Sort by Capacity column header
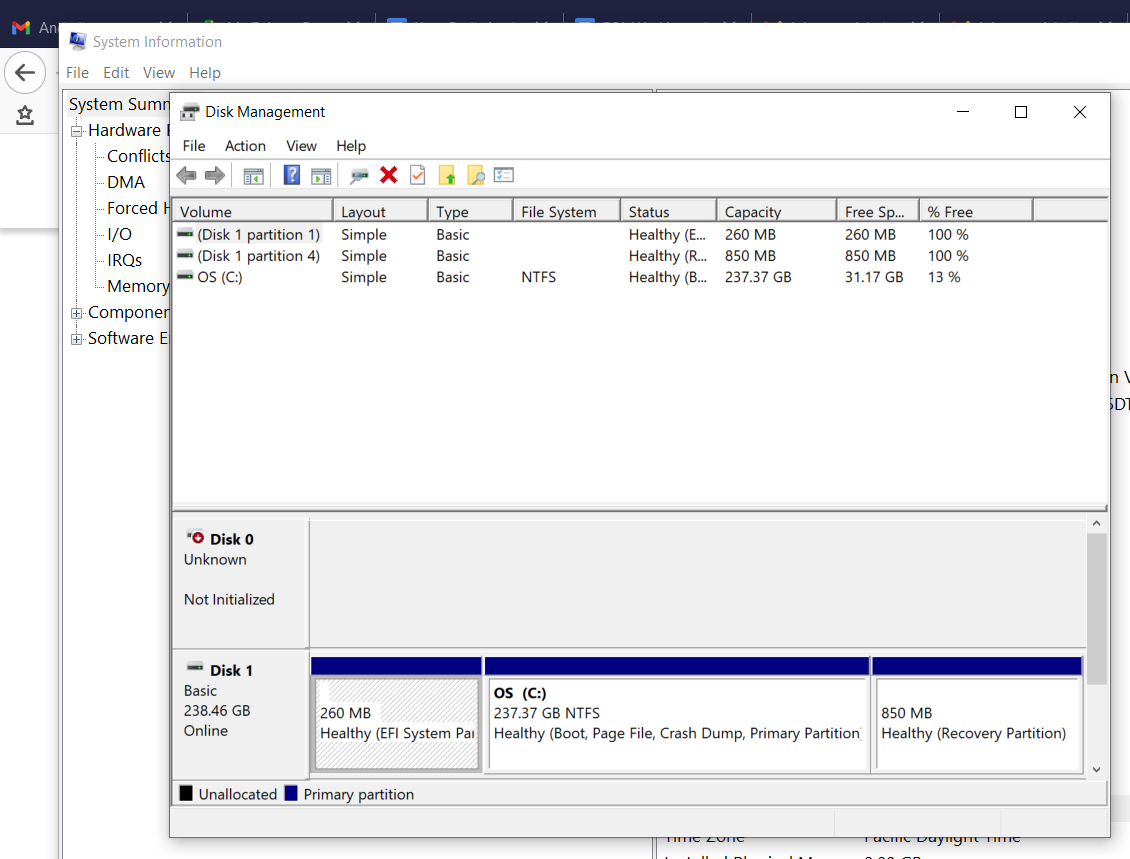Screen dimensions: 1130x859 pos(776,211)
